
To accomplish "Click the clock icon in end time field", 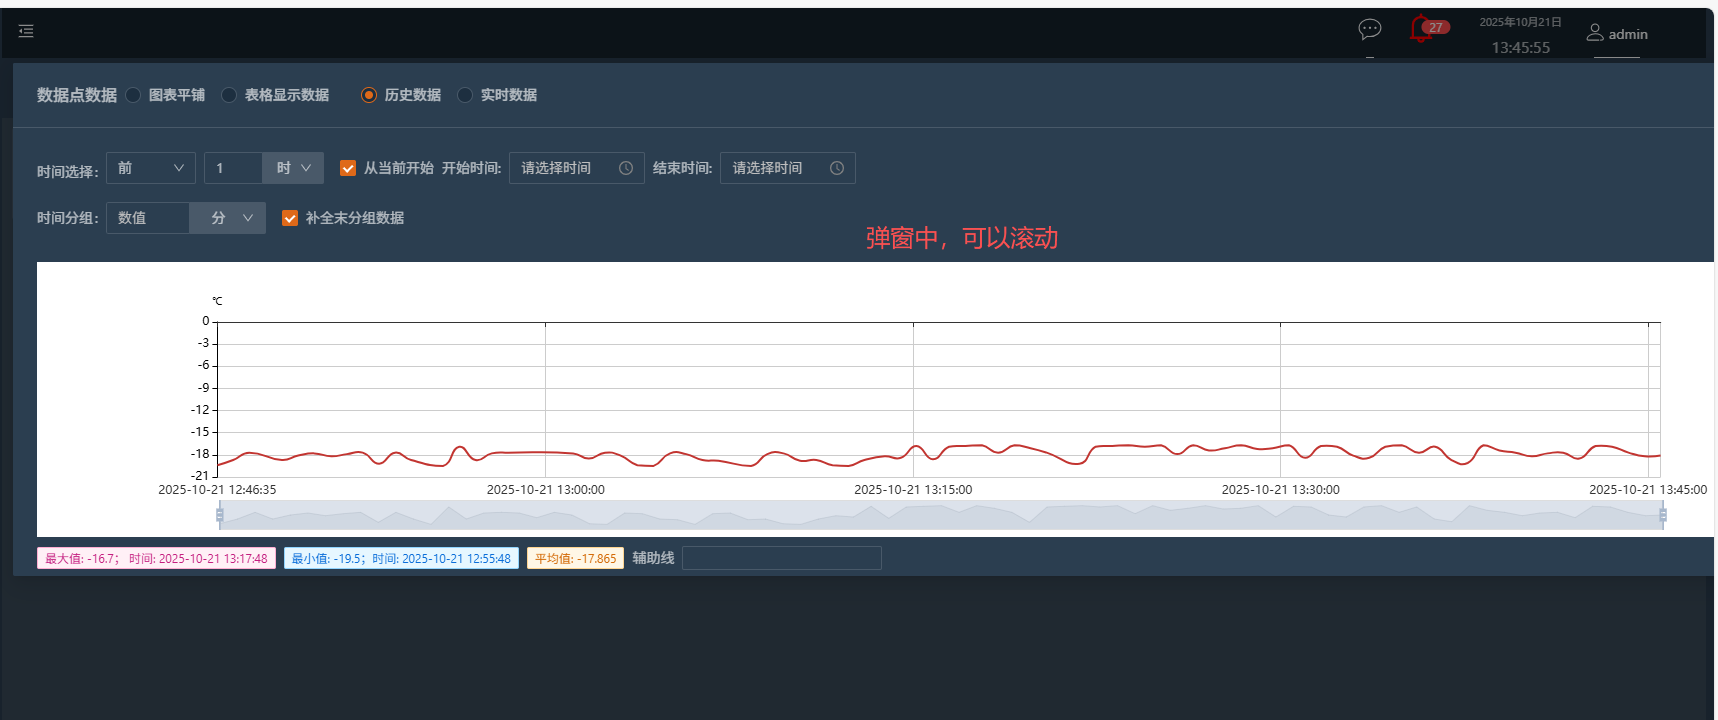I will click(x=837, y=168).
